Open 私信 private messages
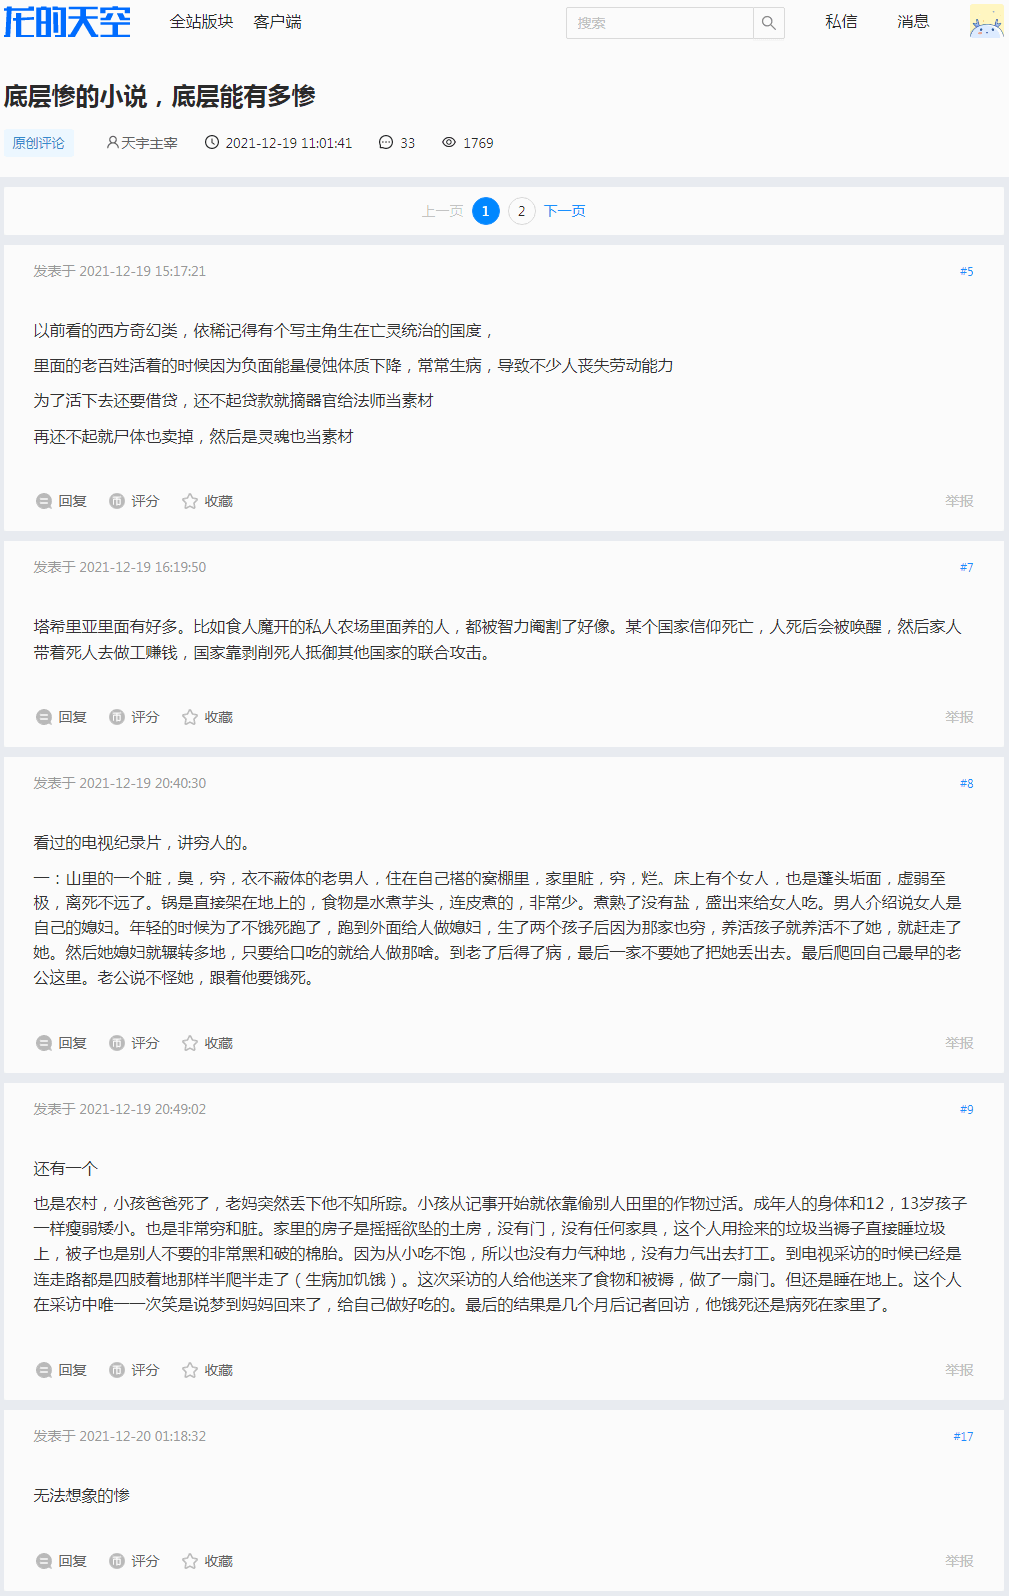 [x=841, y=22]
